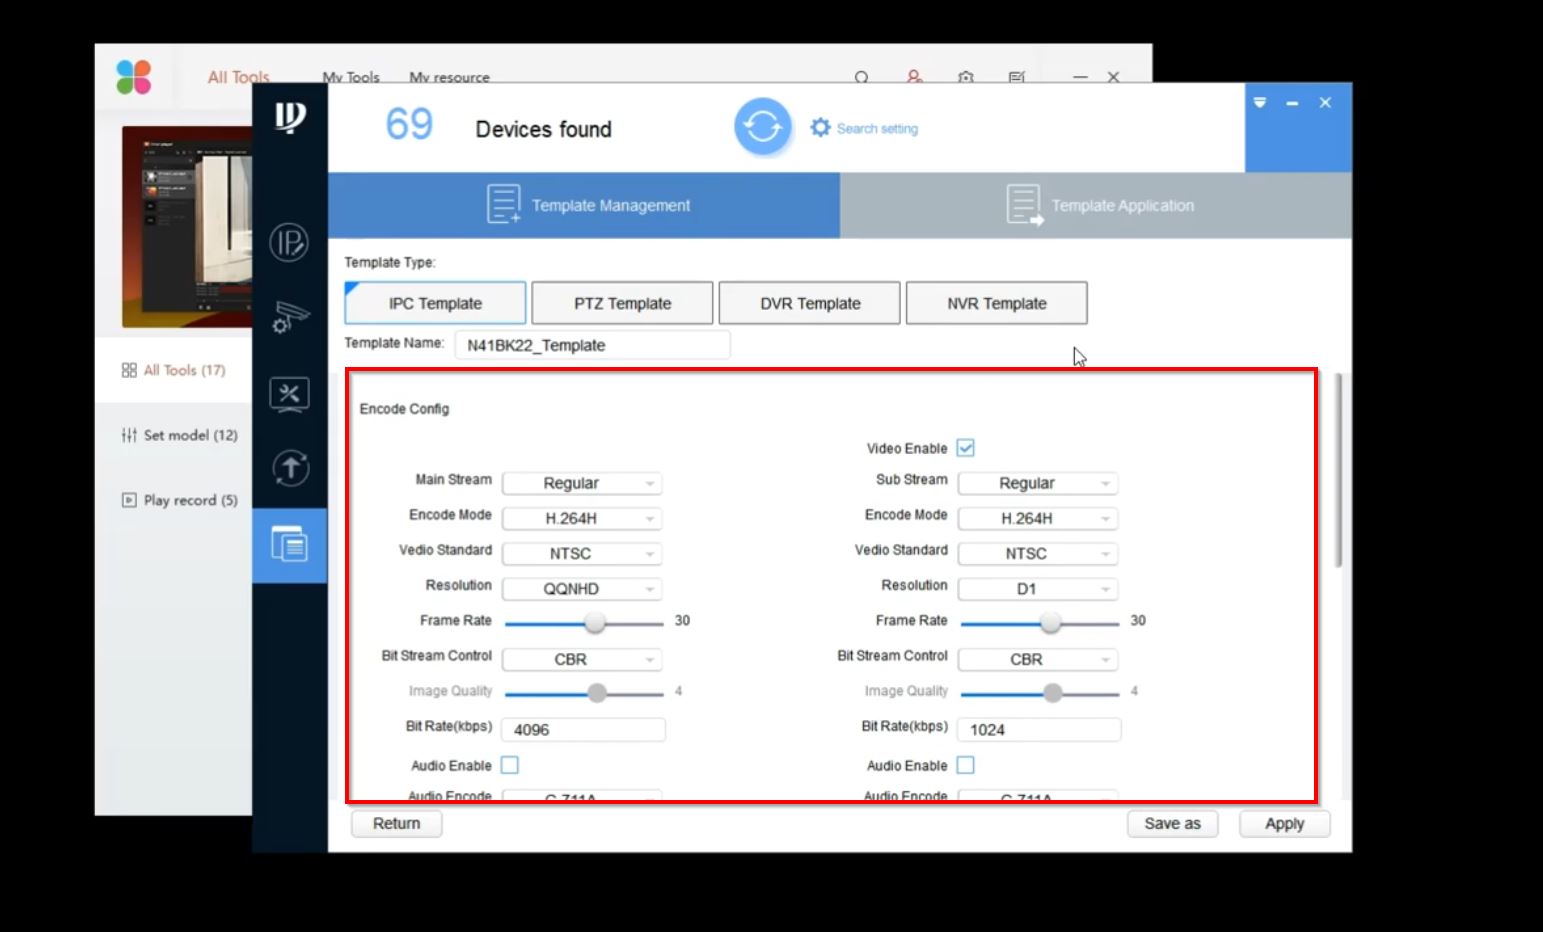Select the DVR Template type

810,303
